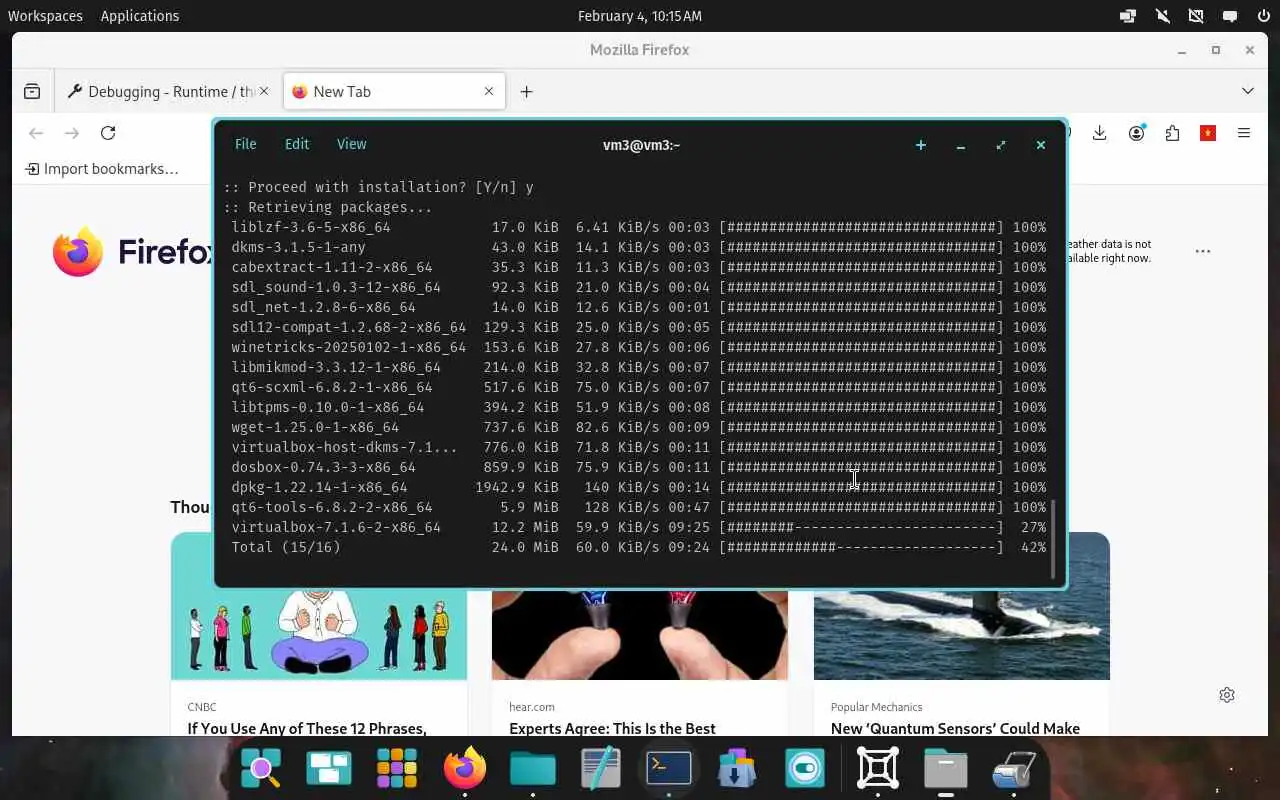Screen dimensions: 1280x800
Task: Open the Firefox account icon
Action: pyautogui.click(x=1136, y=133)
